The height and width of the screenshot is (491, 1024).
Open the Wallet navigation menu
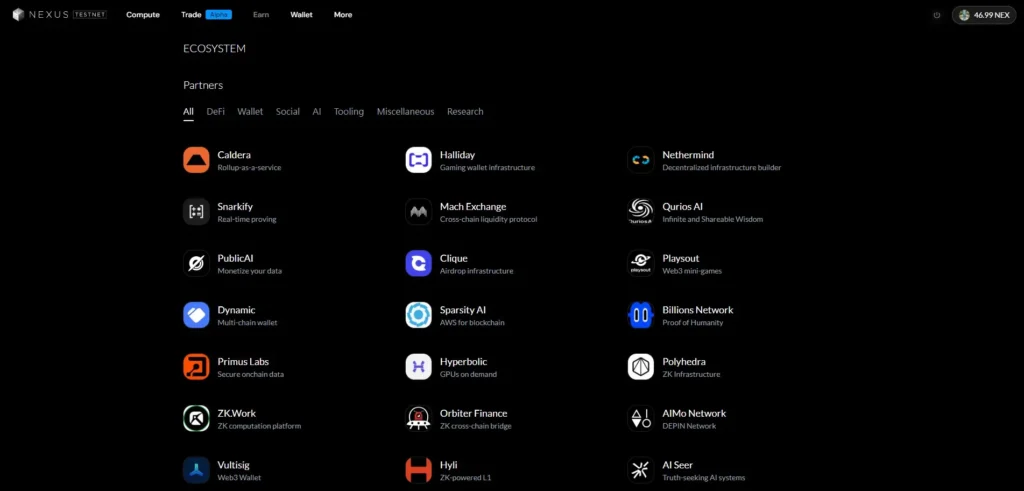pos(301,15)
